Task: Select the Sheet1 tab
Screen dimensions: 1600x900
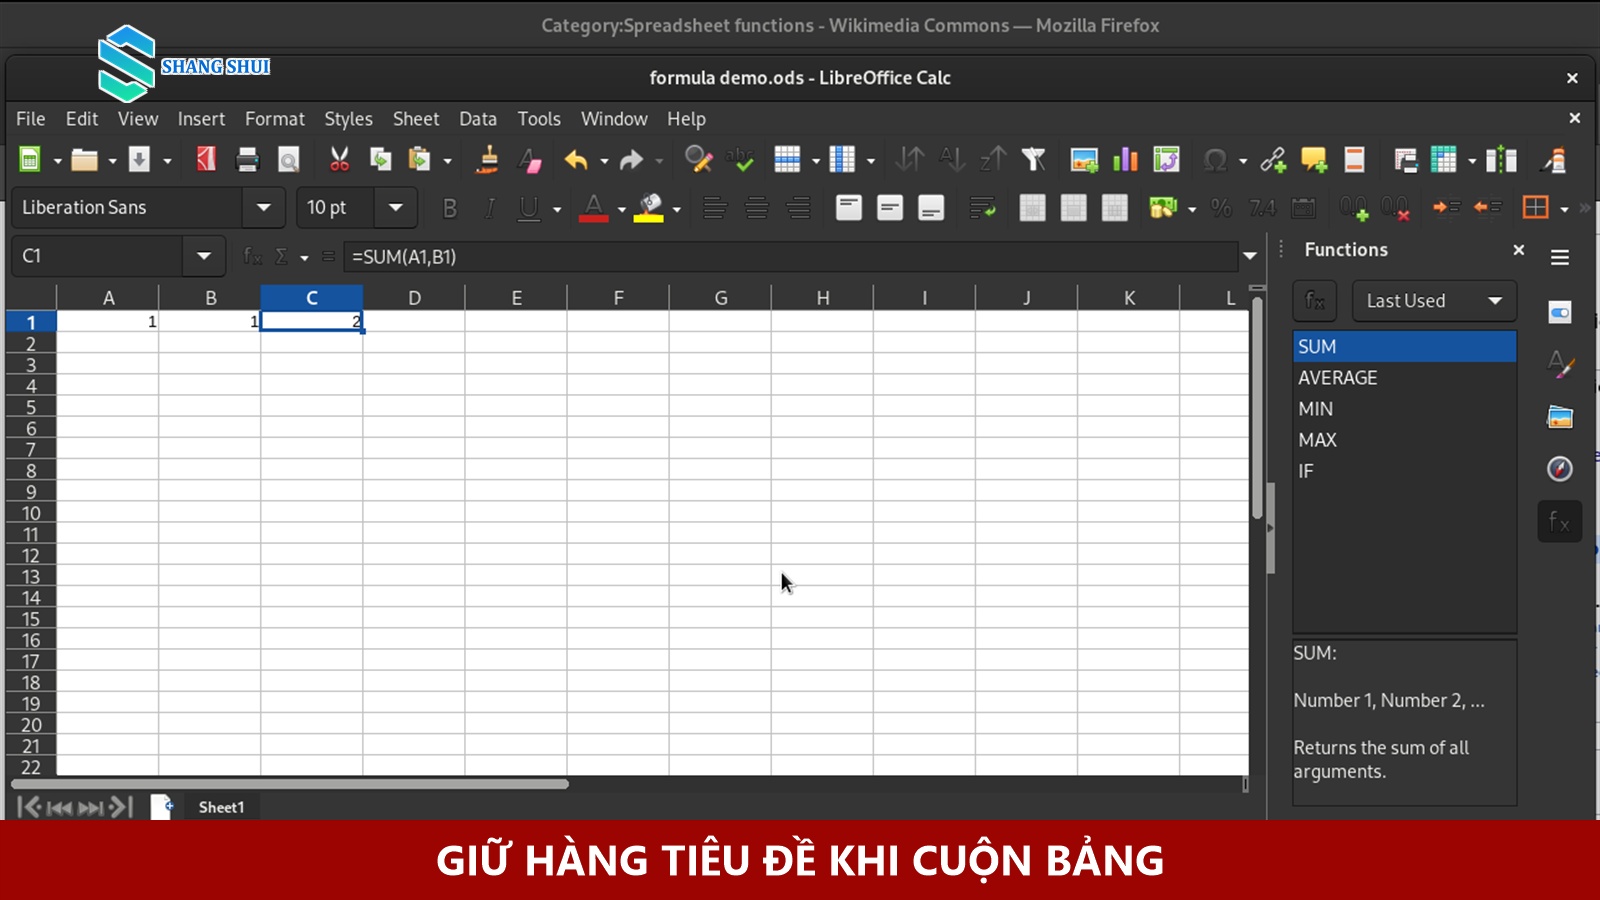Action: coord(221,807)
